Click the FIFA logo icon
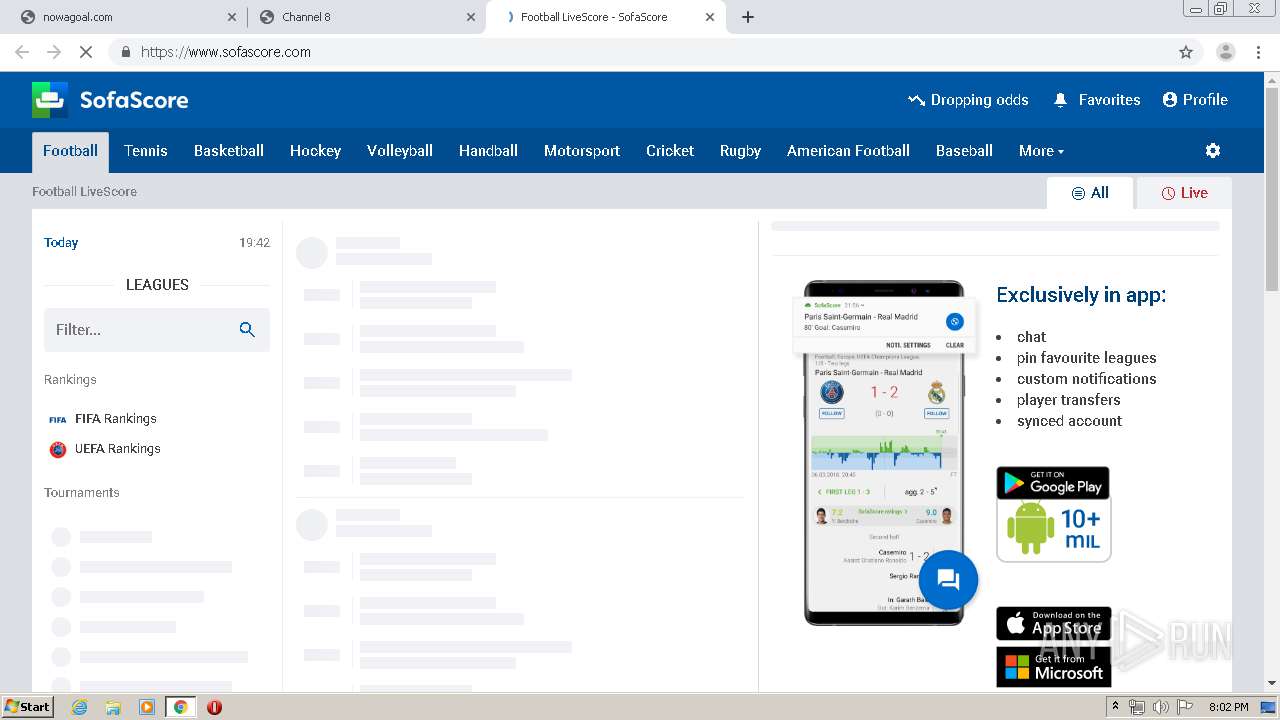The image size is (1280, 720). (x=58, y=420)
